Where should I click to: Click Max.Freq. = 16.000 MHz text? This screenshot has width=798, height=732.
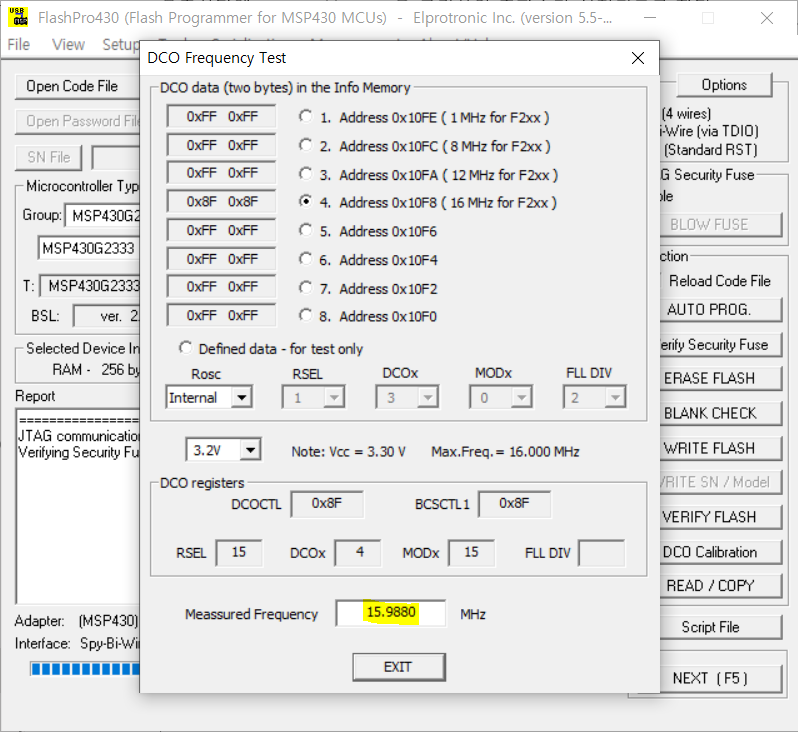pyautogui.click(x=505, y=452)
